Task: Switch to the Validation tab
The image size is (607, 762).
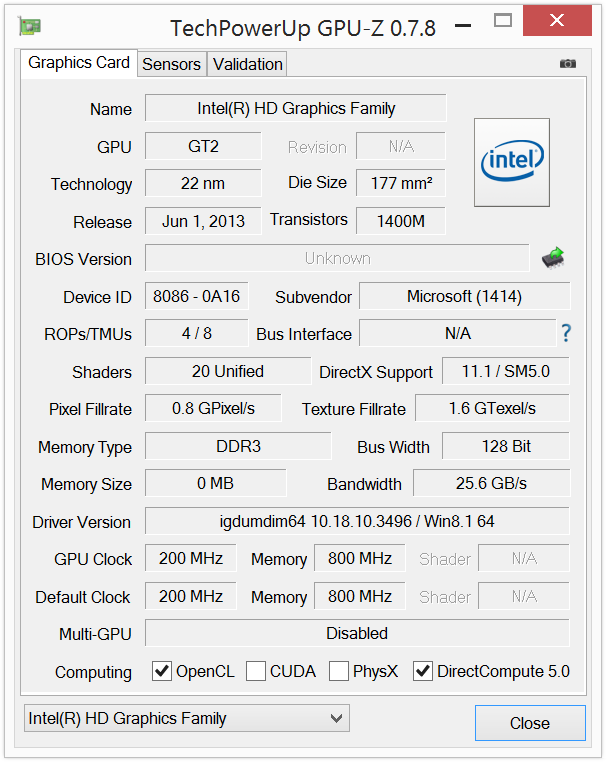Action: tap(248, 64)
